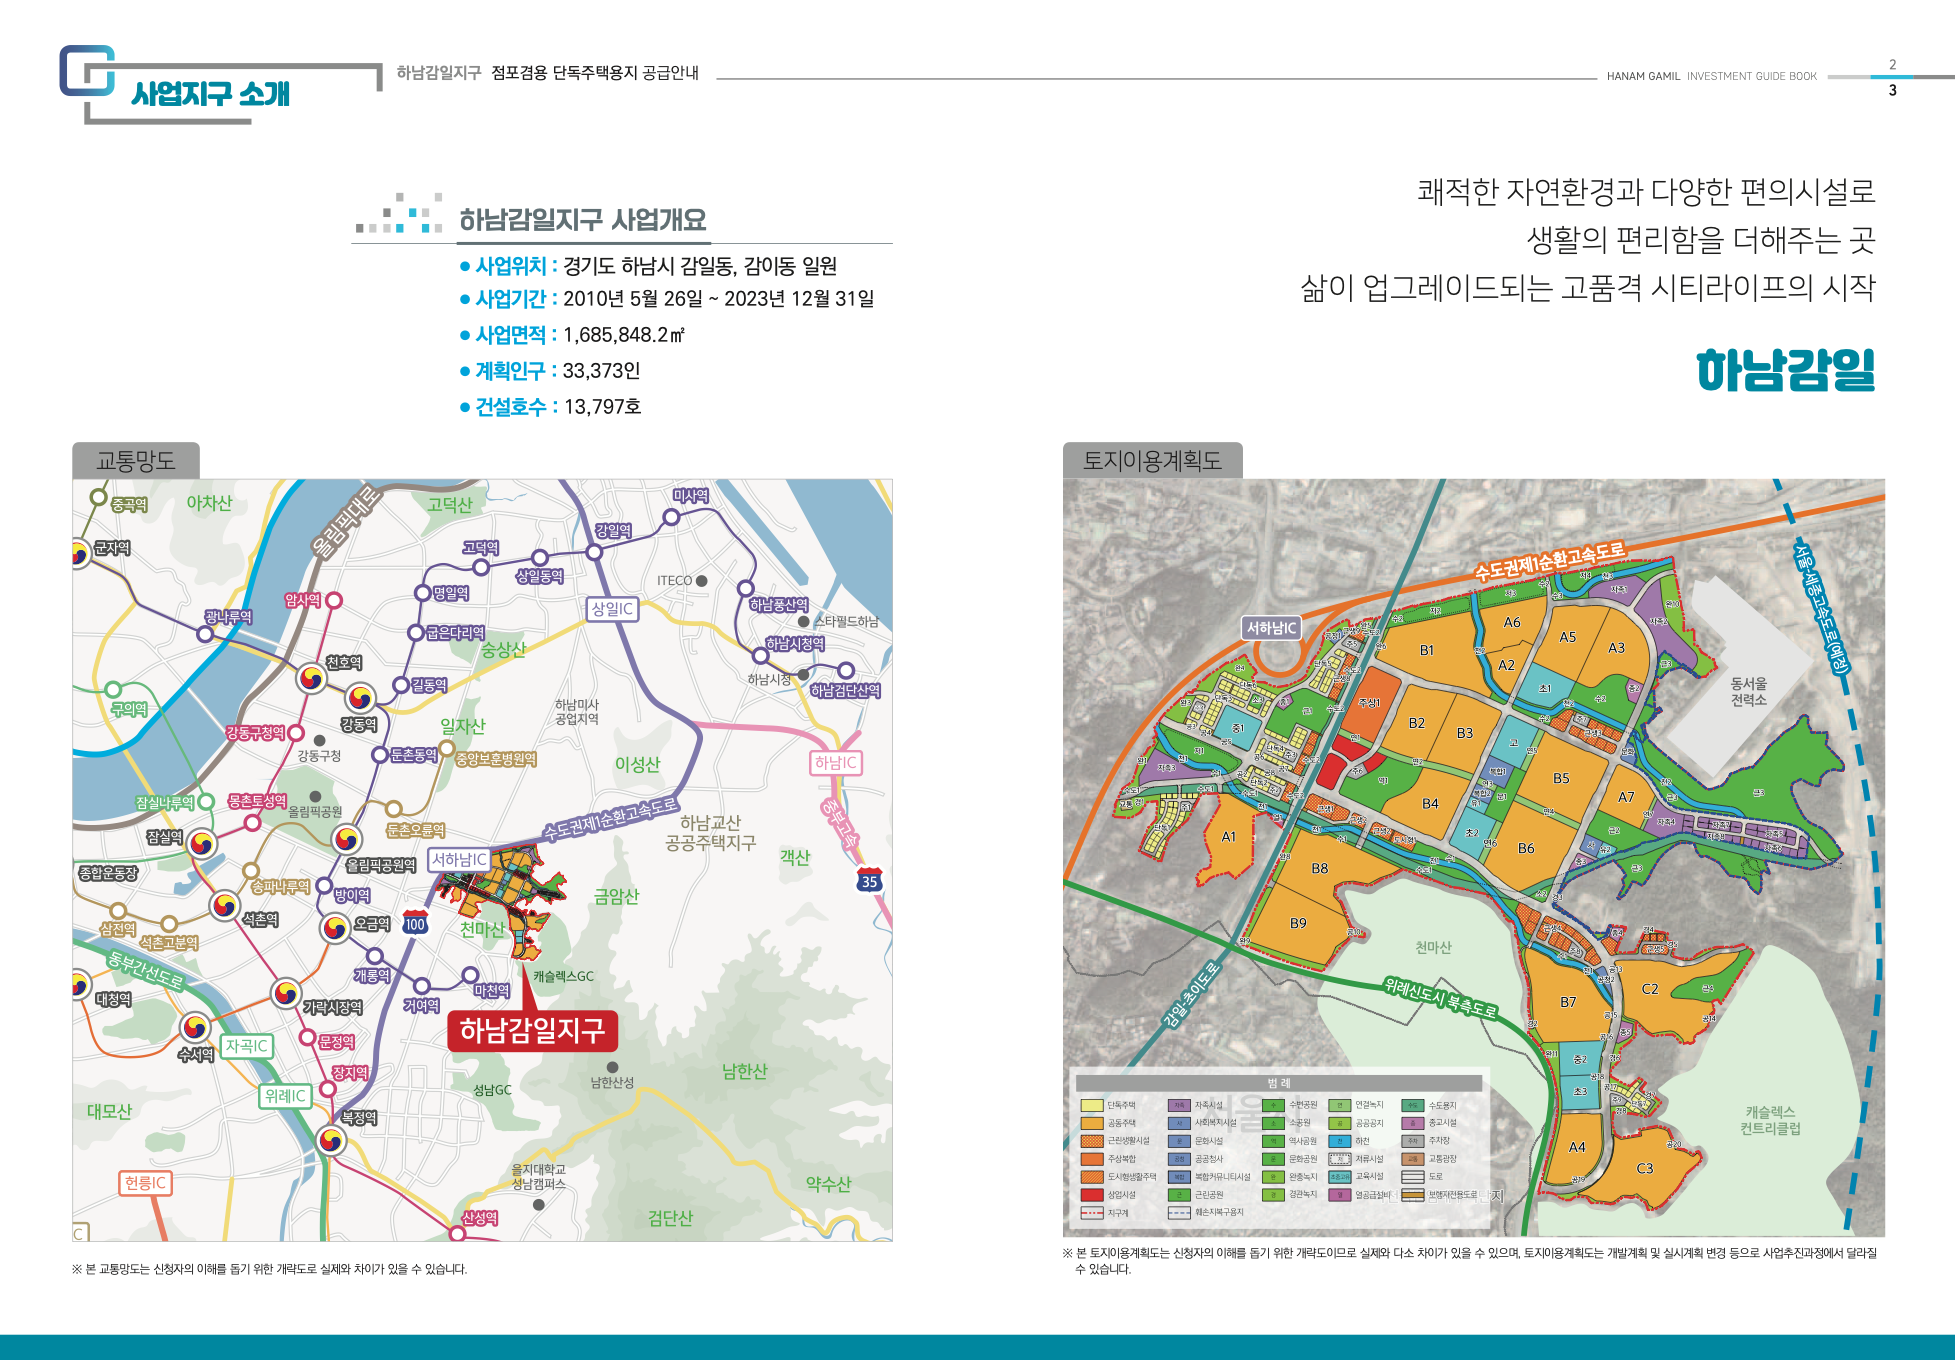Click block B9 on the land-use map

[x=1298, y=923]
